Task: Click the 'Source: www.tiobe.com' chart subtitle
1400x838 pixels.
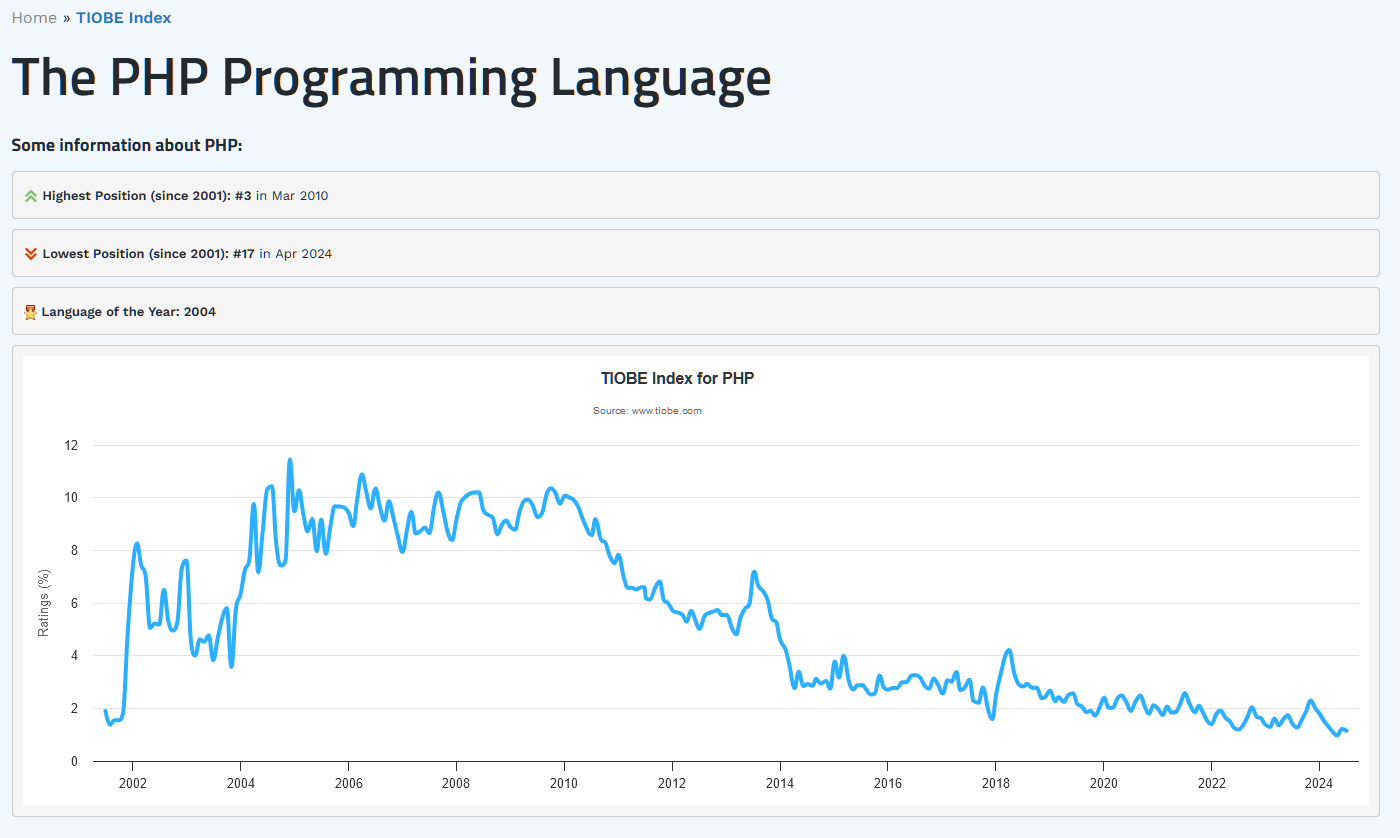Action: 647,411
